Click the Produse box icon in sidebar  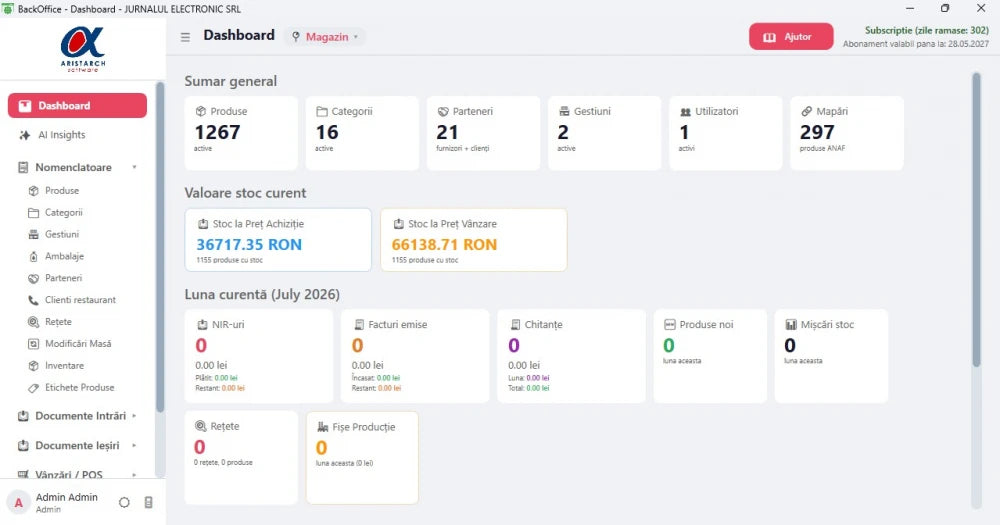click(33, 191)
